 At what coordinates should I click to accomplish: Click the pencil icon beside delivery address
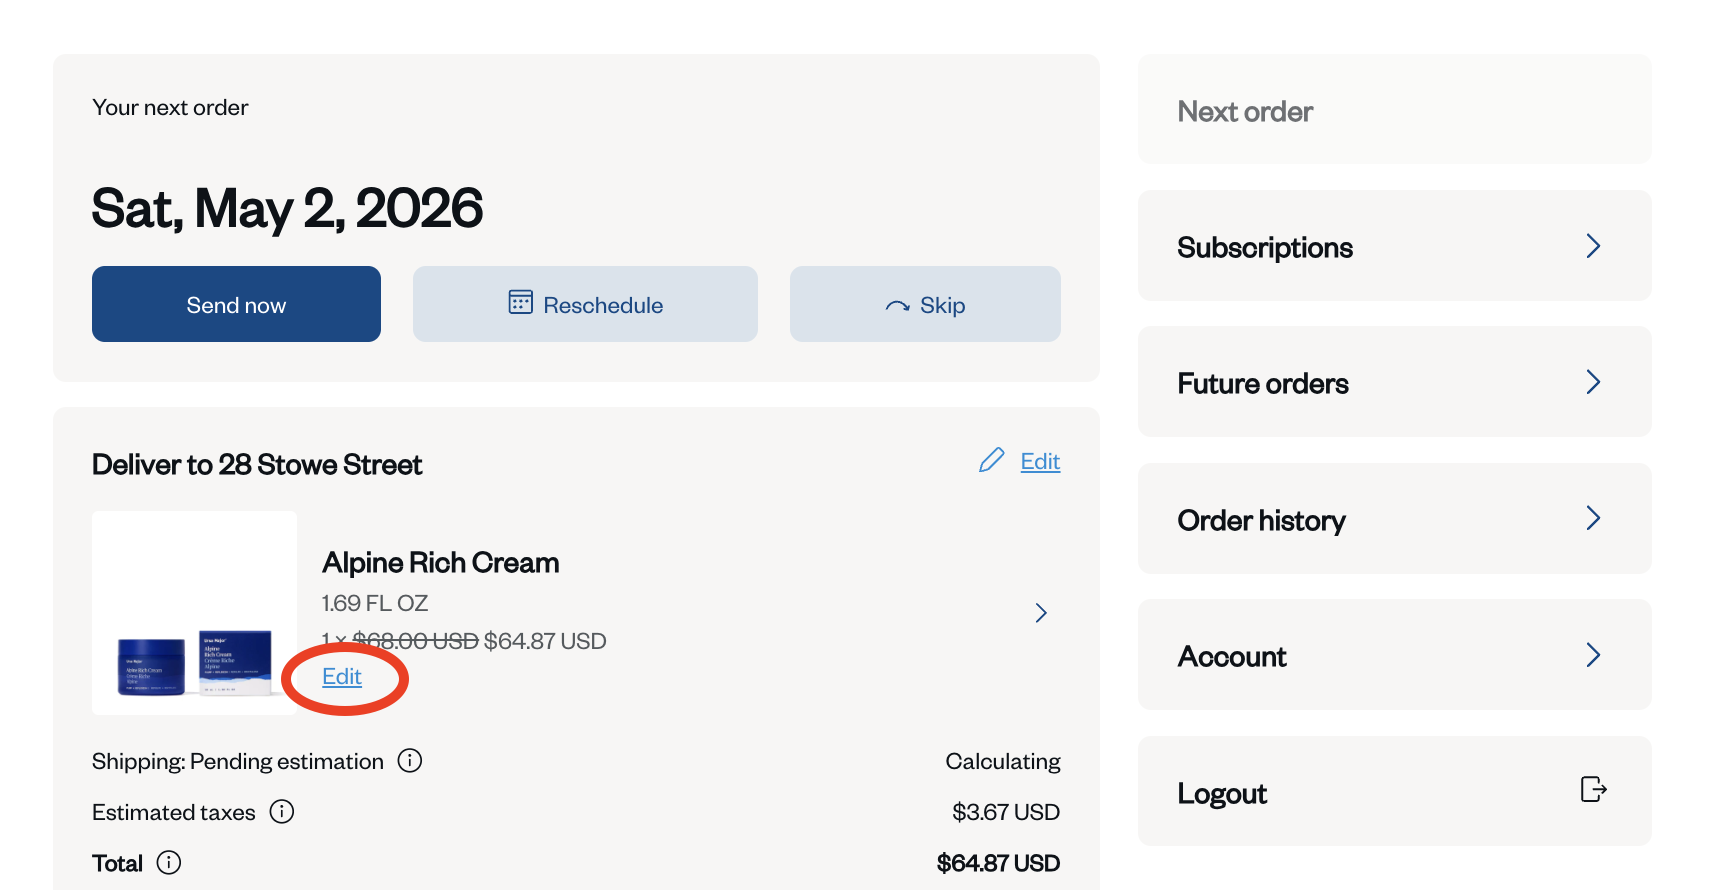(991, 460)
